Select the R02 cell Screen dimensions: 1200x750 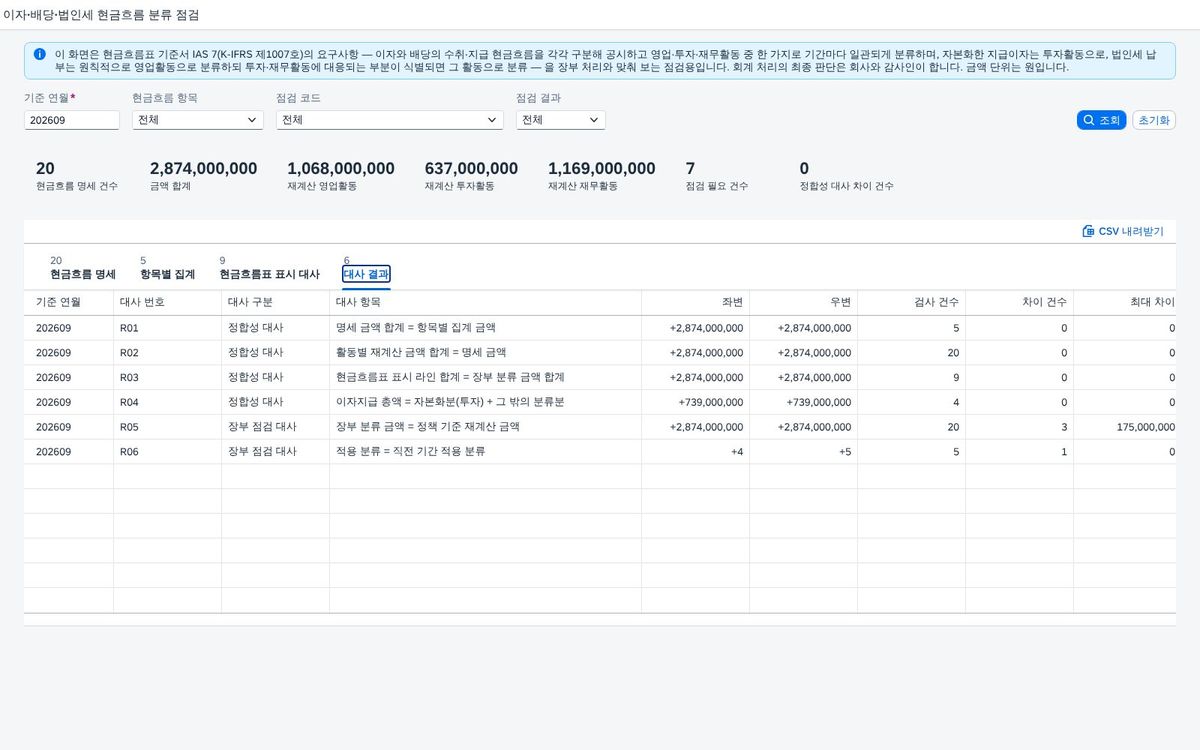coord(168,353)
